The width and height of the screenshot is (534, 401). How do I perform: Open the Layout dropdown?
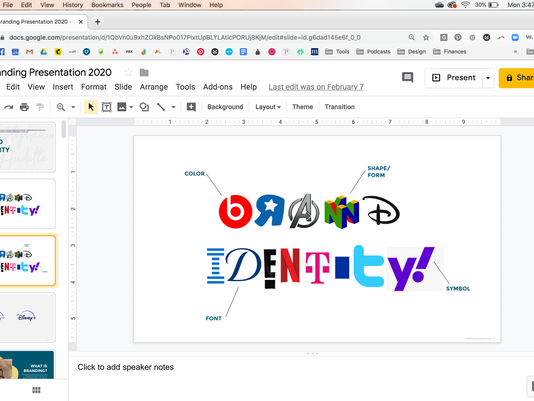pyautogui.click(x=268, y=107)
